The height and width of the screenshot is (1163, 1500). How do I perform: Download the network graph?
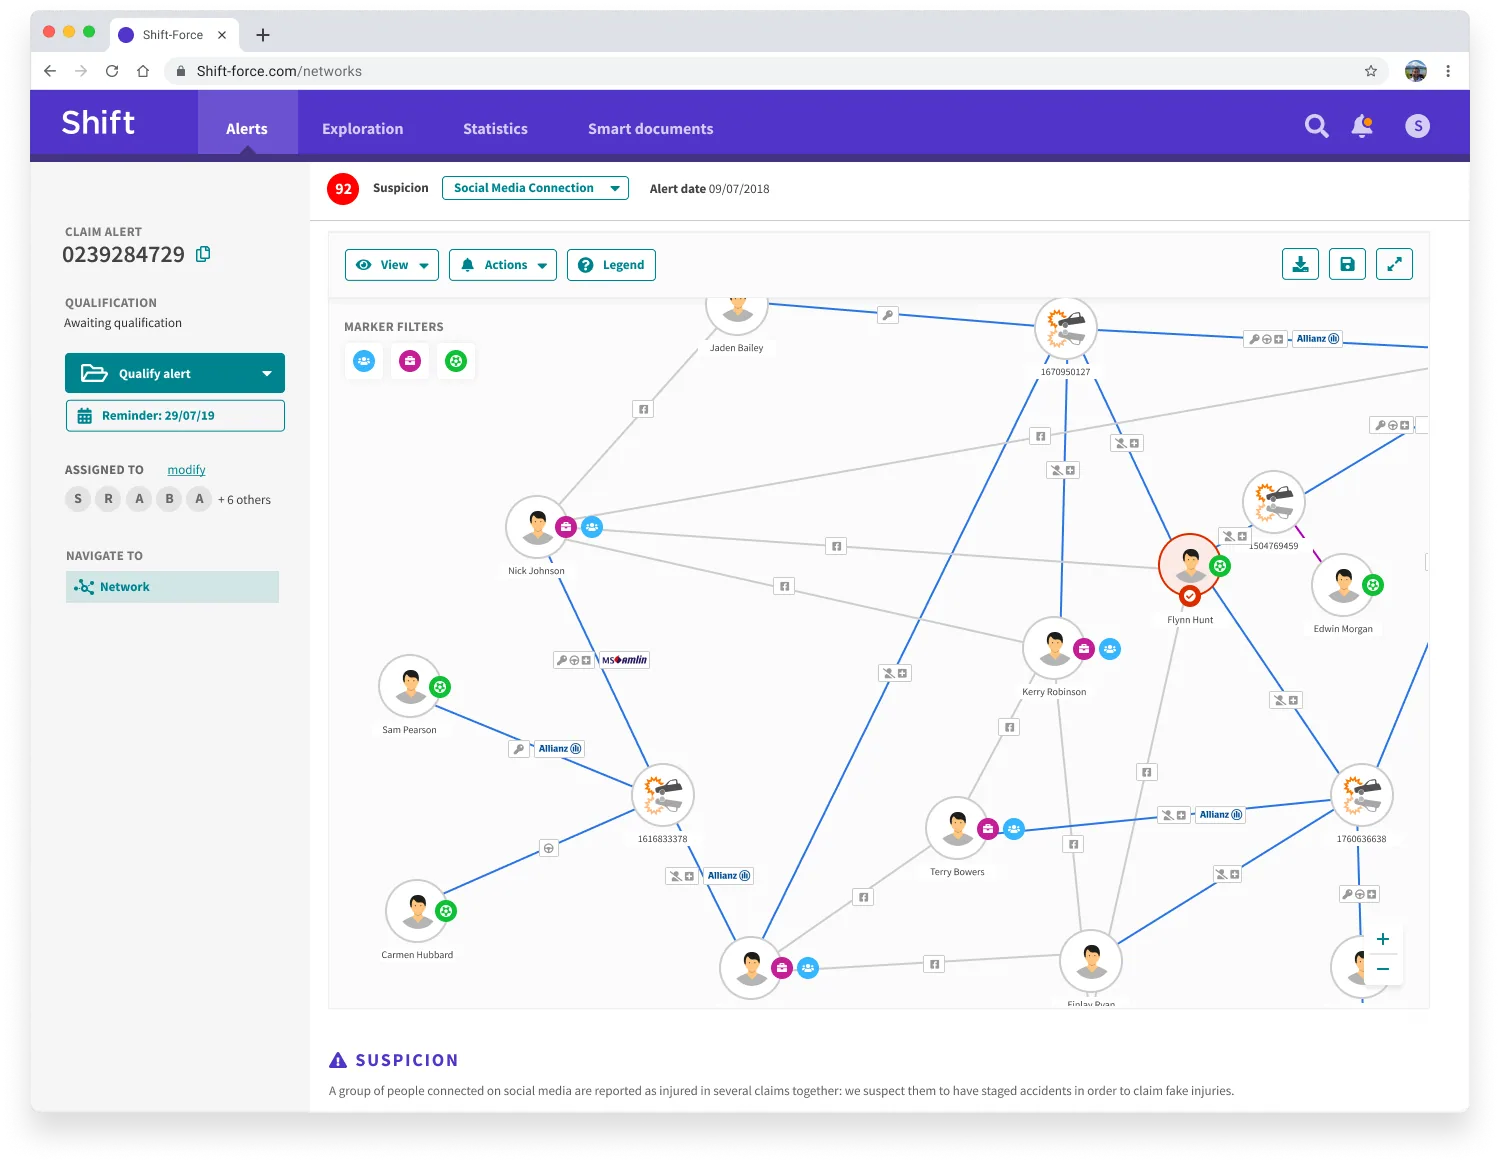[x=1300, y=264]
